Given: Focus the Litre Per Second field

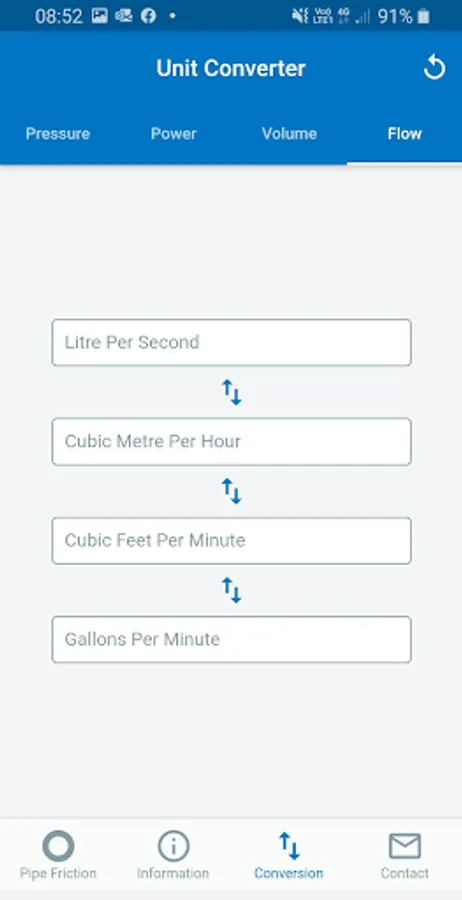Looking at the screenshot, I should (231, 343).
